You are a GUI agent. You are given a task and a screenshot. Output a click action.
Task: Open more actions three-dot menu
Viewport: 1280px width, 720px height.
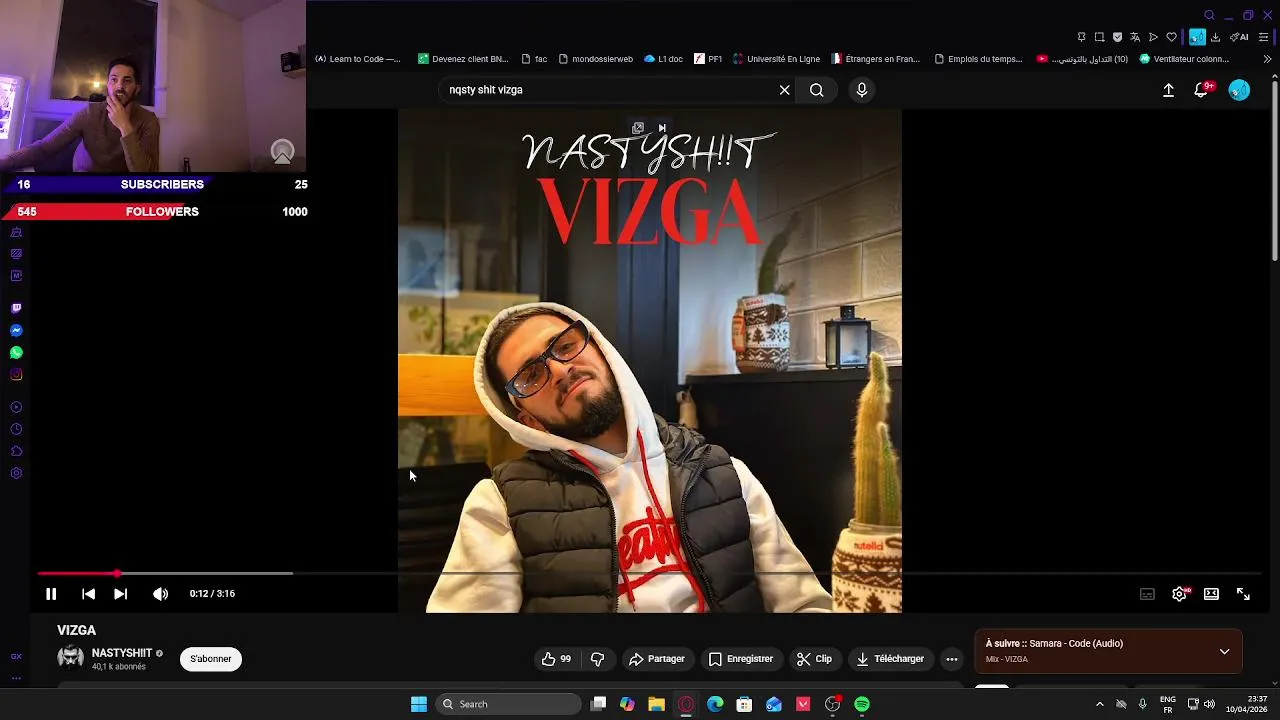[x=952, y=659]
